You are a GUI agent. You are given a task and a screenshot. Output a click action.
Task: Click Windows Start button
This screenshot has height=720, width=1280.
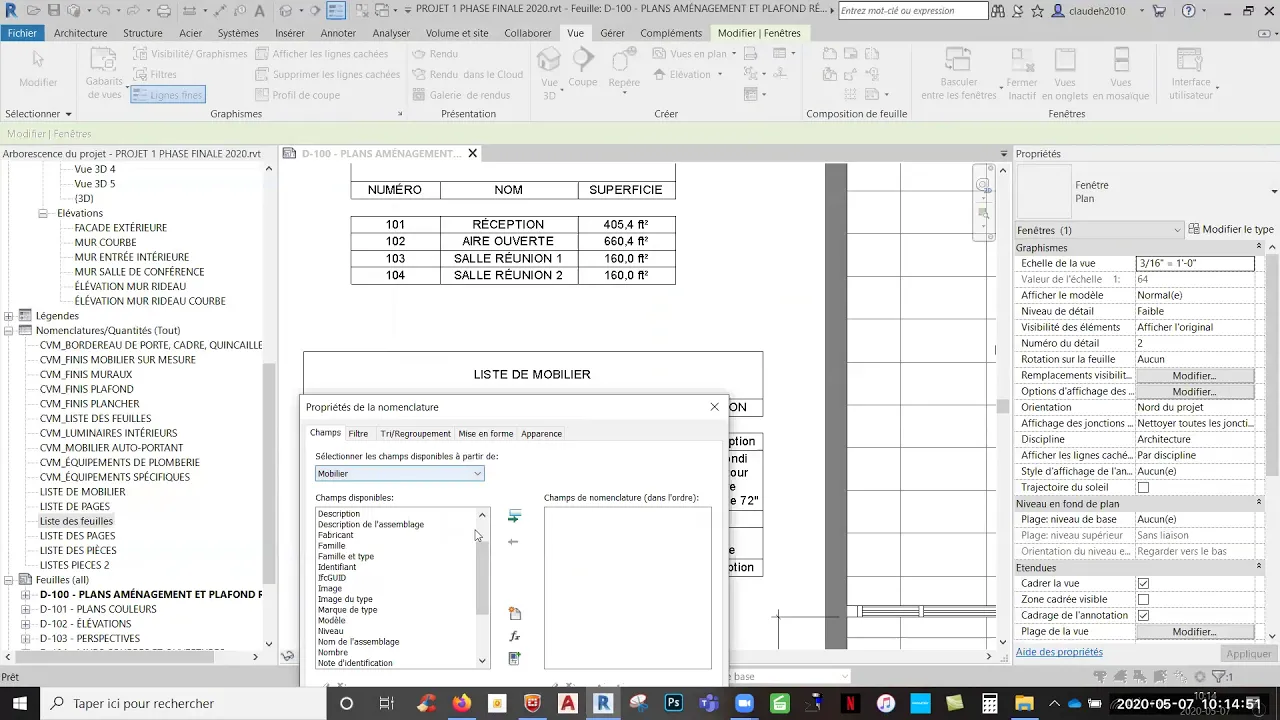pos(20,703)
